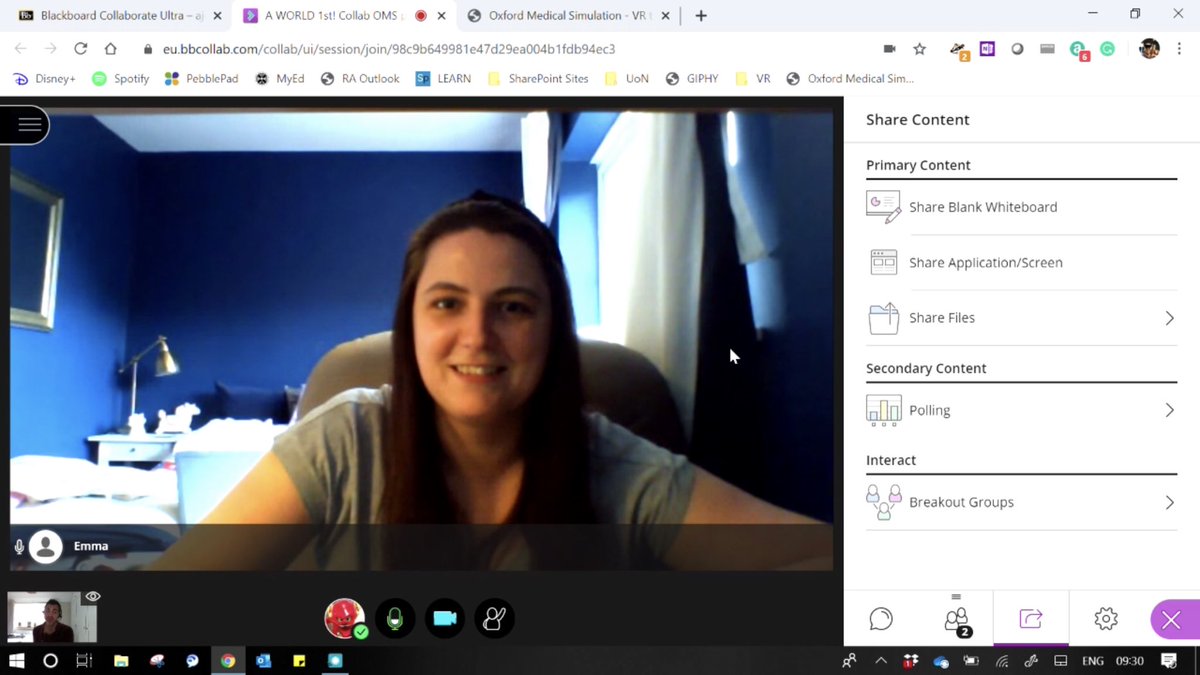Click the Breakout Groups people icon

coord(883,502)
